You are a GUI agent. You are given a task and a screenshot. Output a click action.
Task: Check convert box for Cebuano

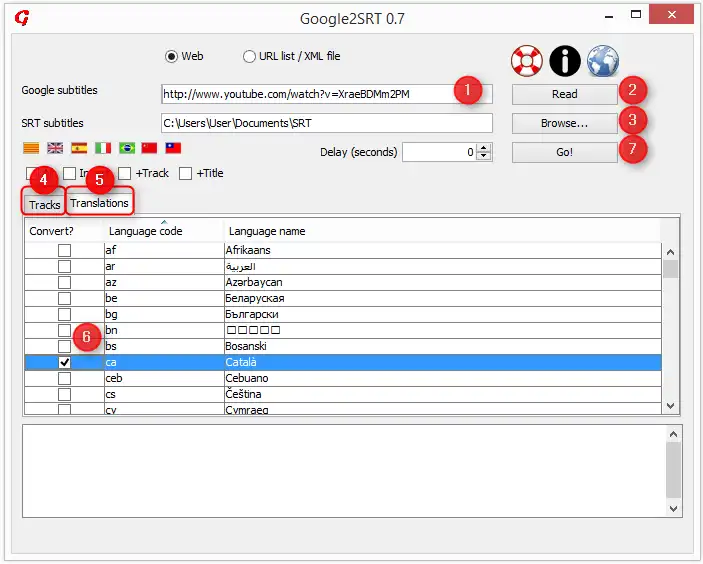tap(65, 378)
